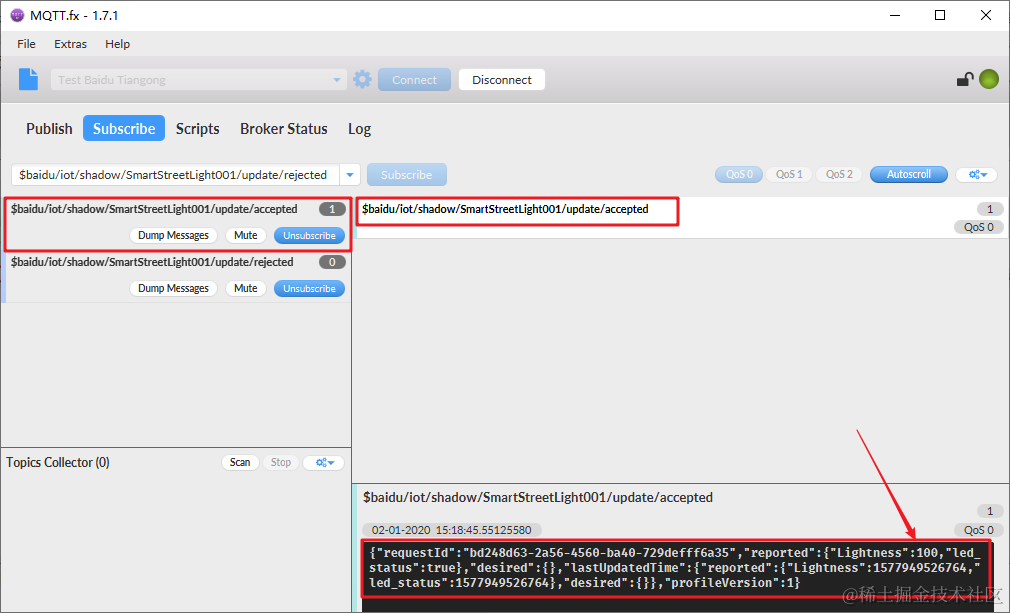Unsubscribe from update/accepted topic

click(x=309, y=236)
